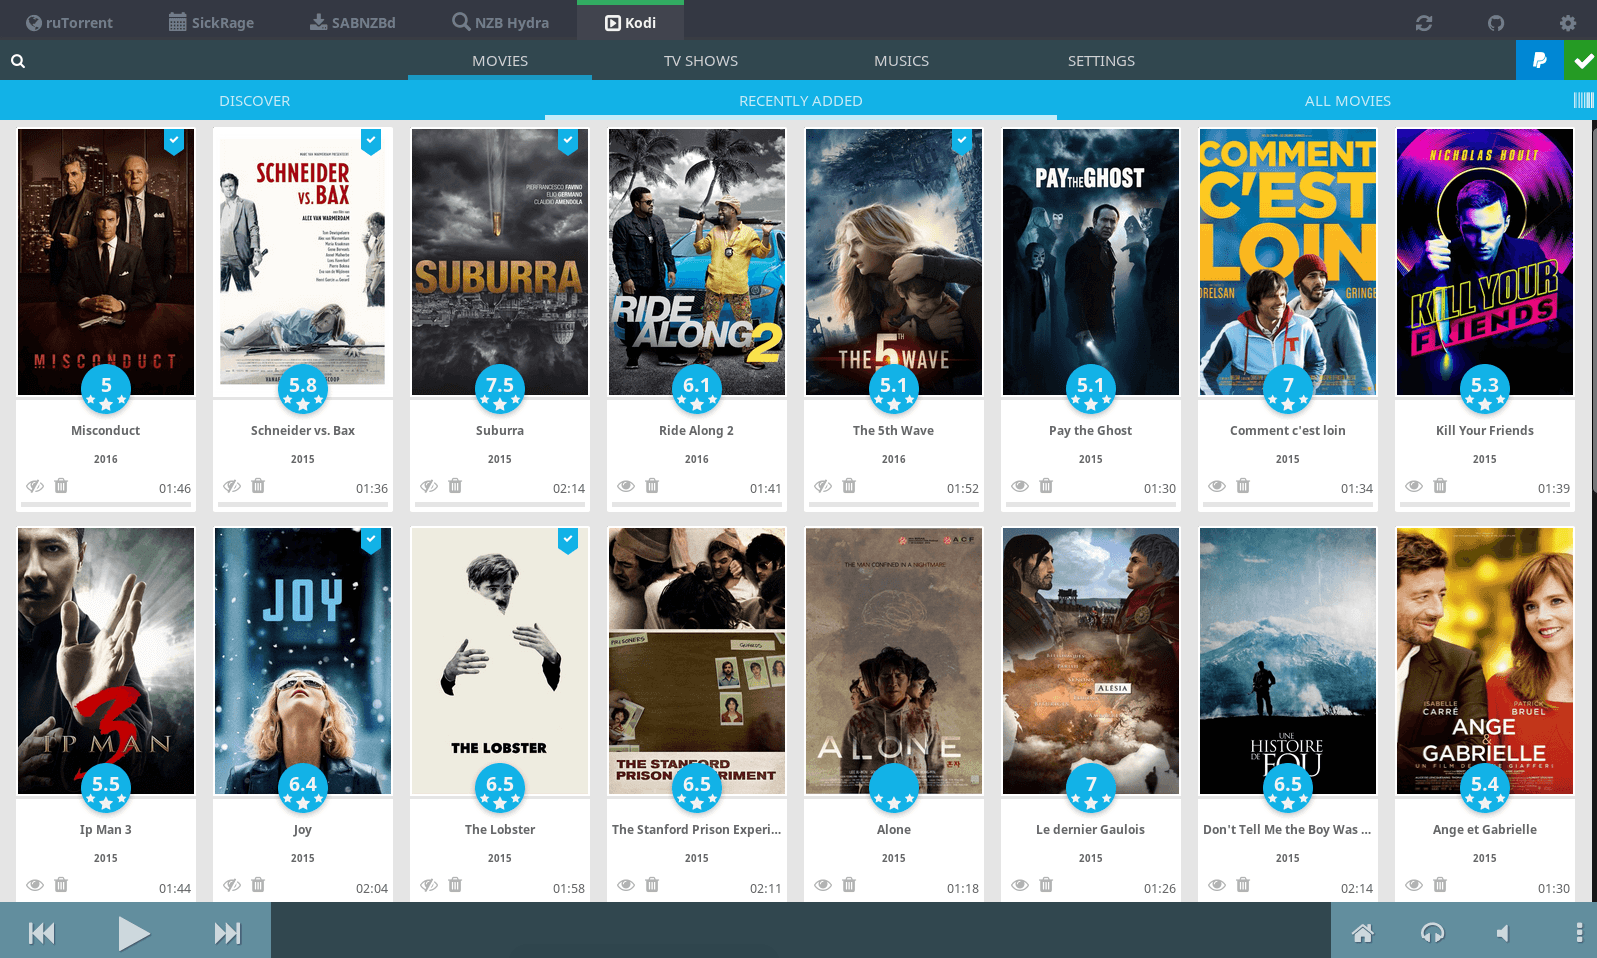Image resolution: width=1597 pixels, height=958 pixels.
Task: Delete Misconduct with its trash icon
Action: pos(61,486)
